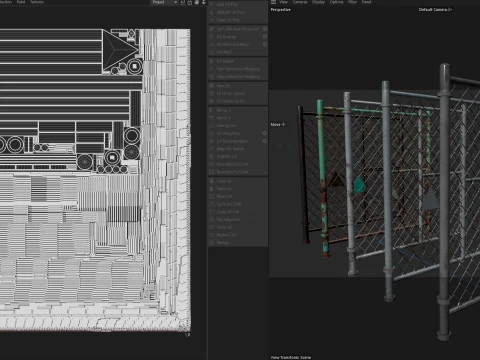Click hamburger menu icon in 3D viewport
Viewport: 480px width, 360px height.
coord(273,2)
